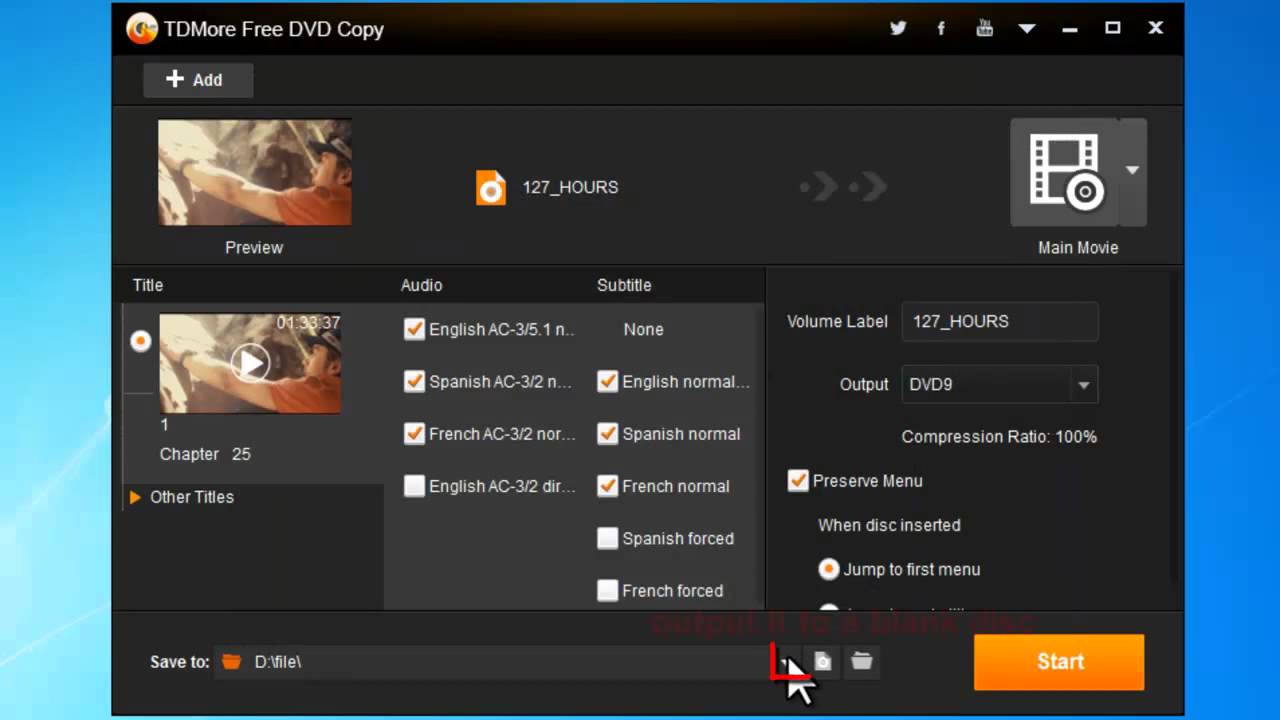Toggle French normal subtitle checkbox
The height and width of the screenshot is (720, 1280).
(607, 486)
